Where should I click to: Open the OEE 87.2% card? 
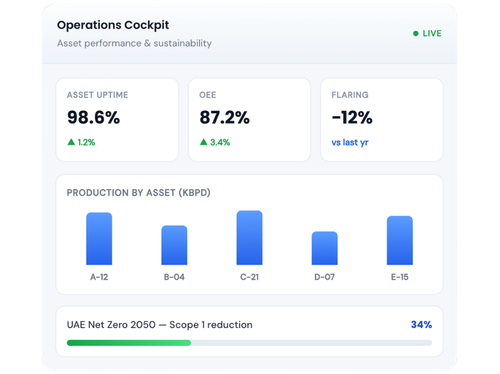(249, 120)
